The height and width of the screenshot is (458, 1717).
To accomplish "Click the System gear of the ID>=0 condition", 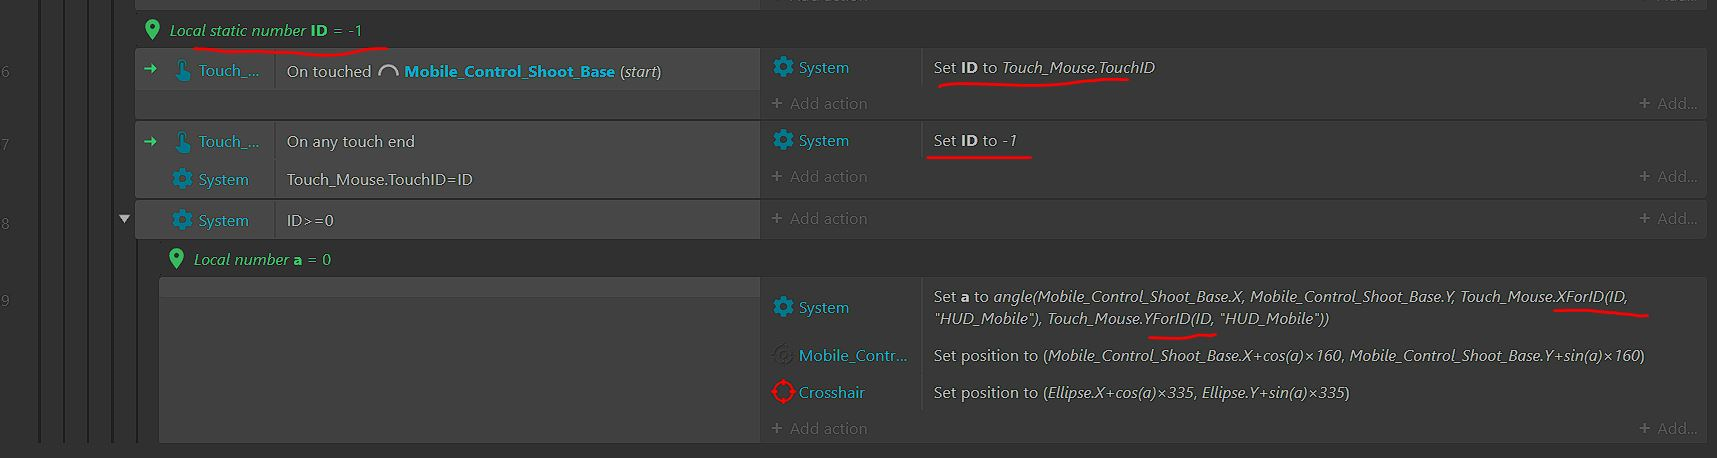I will tap(182, 220).
